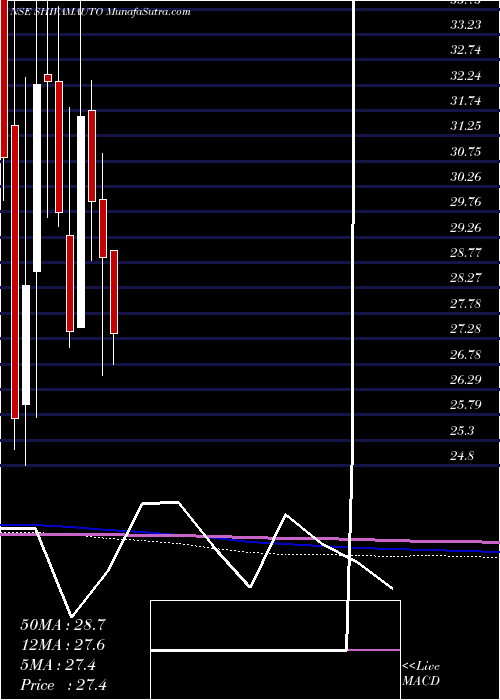Click the small red candlestick near 32.24
The height and width of the screenshot is (700, 500).
coord(48,78)
